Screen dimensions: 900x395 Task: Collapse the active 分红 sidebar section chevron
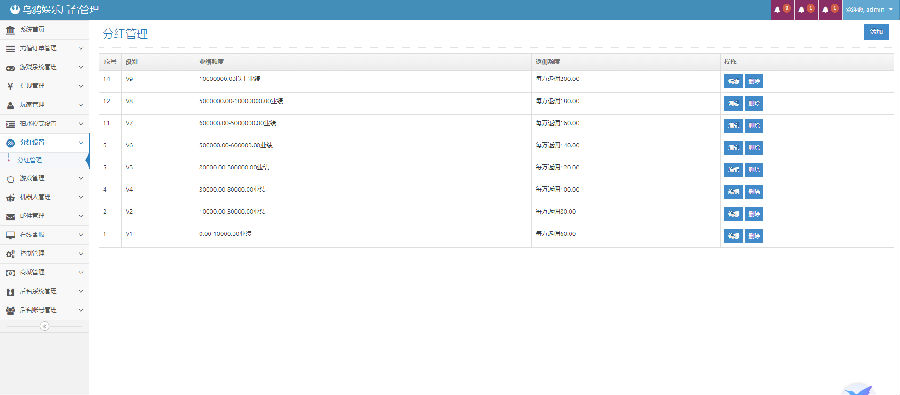(81, 142)
